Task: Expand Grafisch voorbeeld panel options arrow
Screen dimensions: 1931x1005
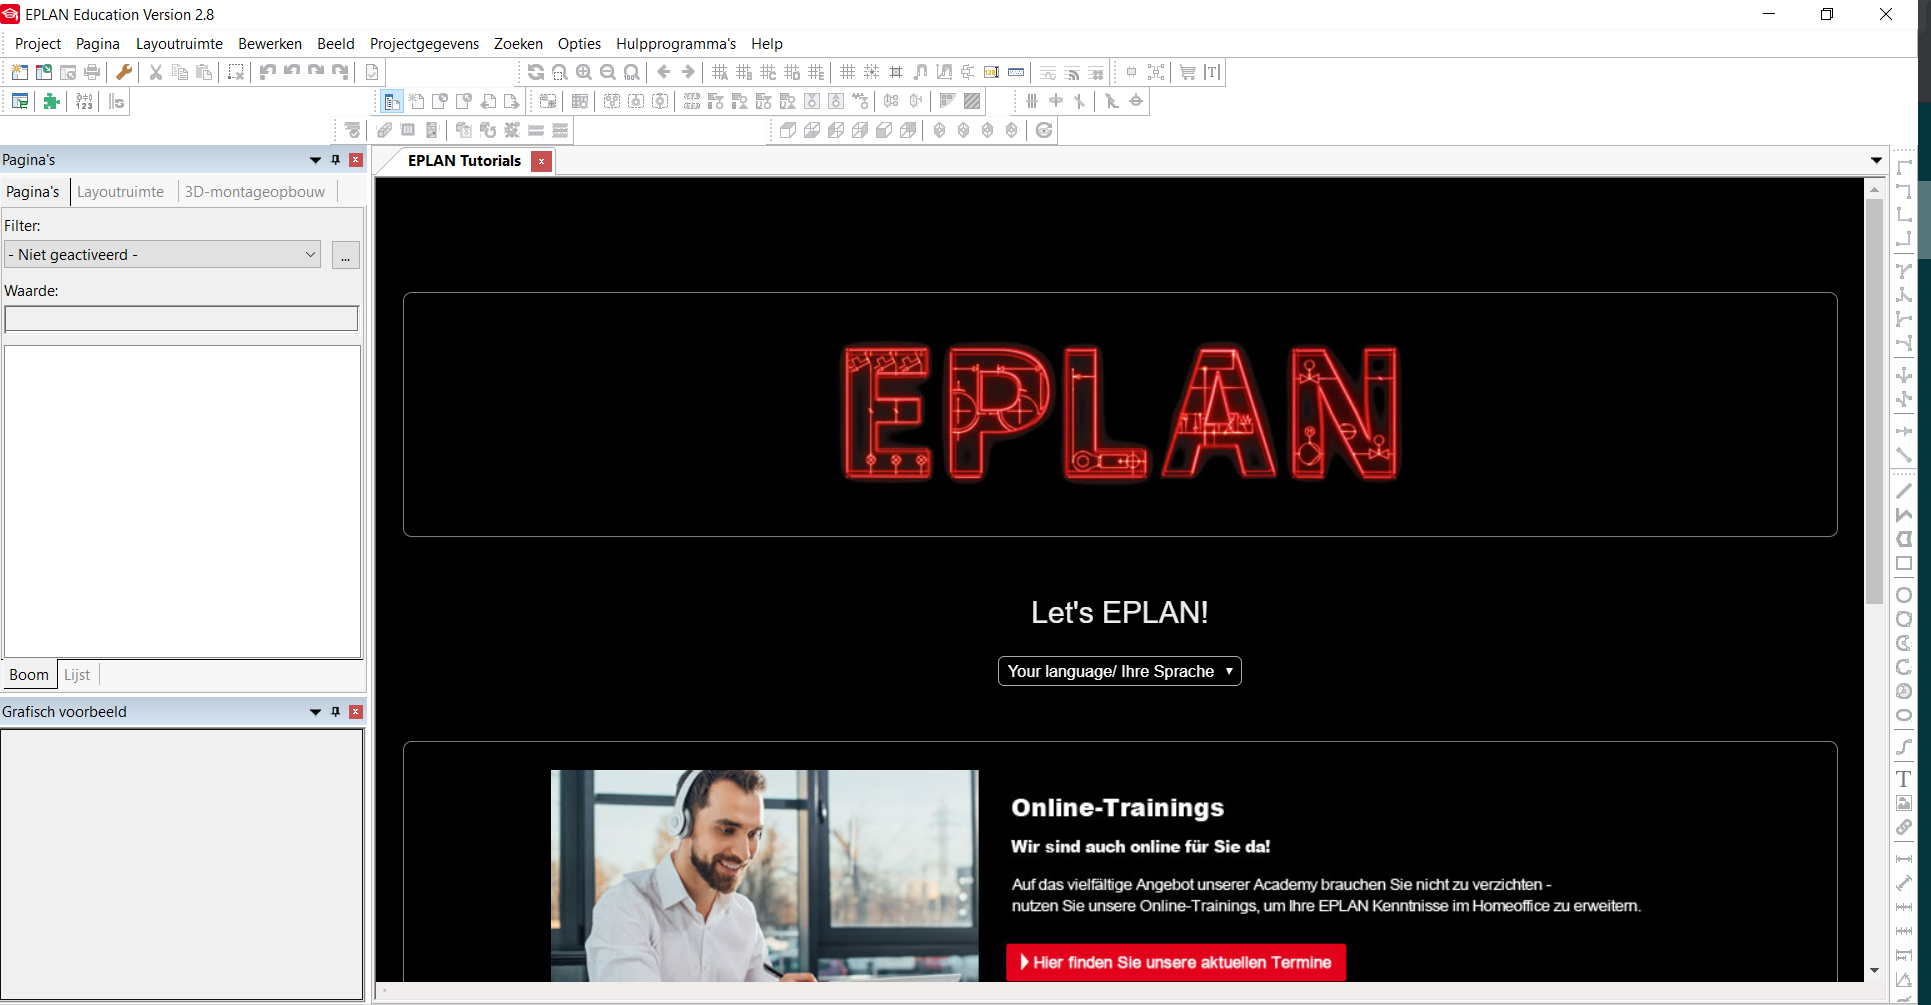Action: (316, 712)
